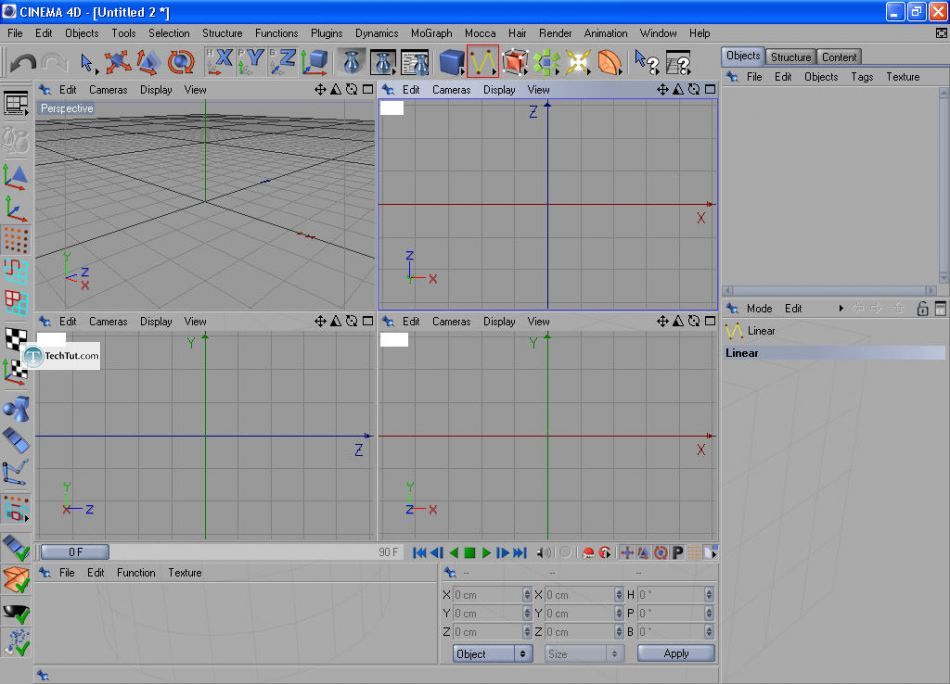The height and width of the screenshot is (684, 950).
Task: Select the Object Axis tool
Action: (x=16, y=209)
